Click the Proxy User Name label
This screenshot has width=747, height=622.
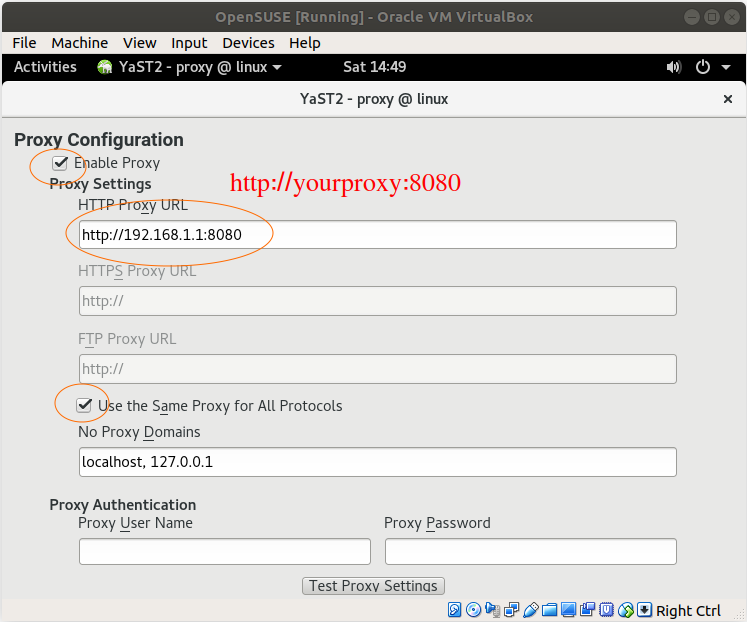tap(135, 523)
